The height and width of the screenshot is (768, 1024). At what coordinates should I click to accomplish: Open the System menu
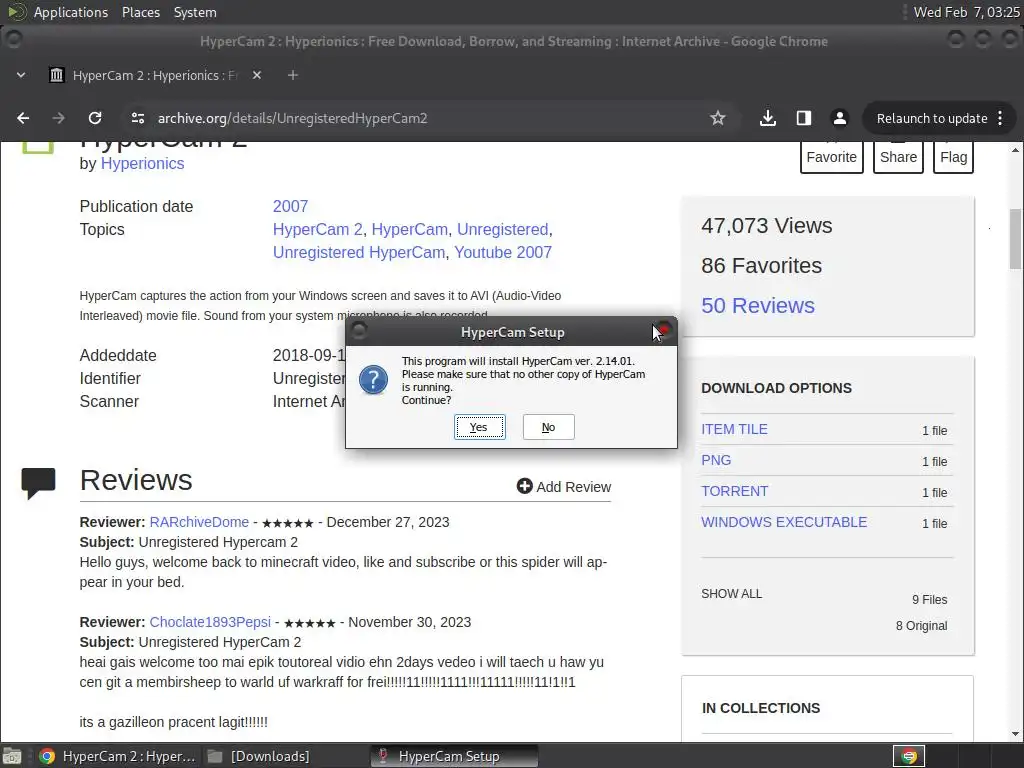tap(195, 12)
